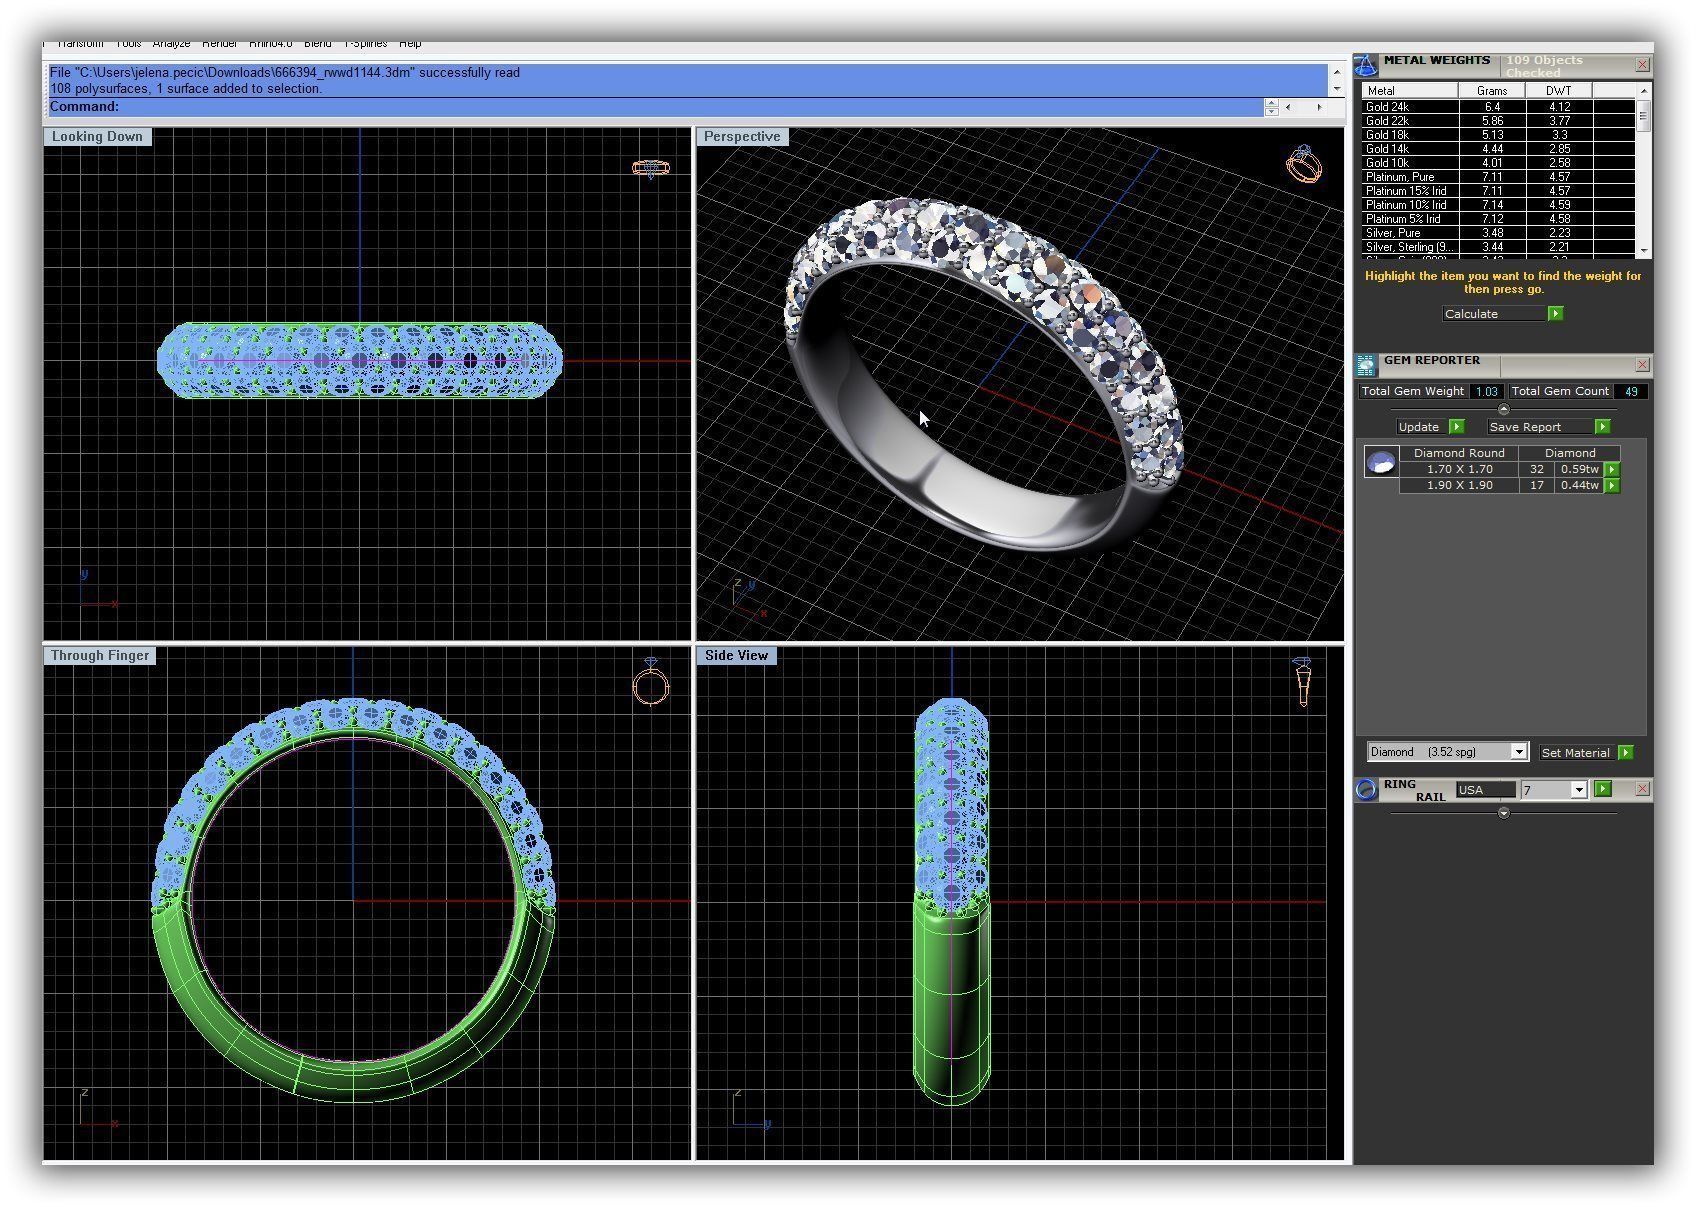
Task: Click the USA ring rail standard field
Action: click(1485, 790)
